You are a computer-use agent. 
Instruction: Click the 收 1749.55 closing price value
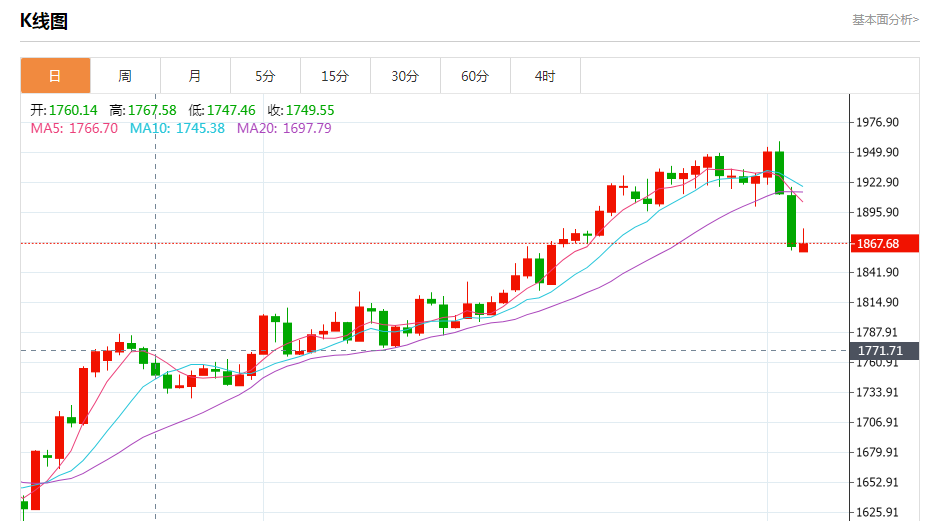[x=310, y=110]
